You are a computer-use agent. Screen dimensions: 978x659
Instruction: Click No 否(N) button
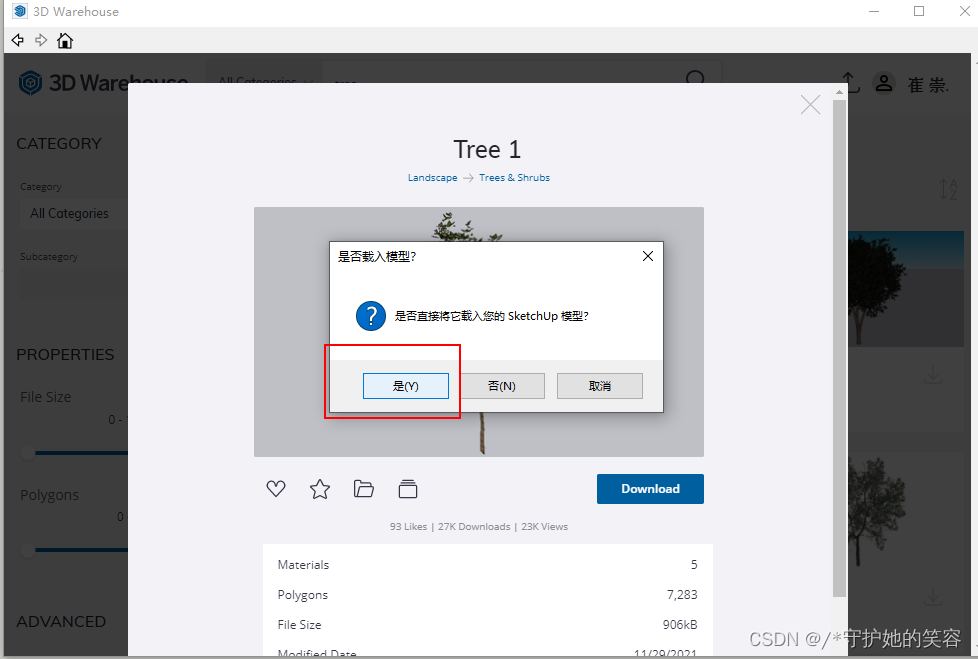click(501, 386)
